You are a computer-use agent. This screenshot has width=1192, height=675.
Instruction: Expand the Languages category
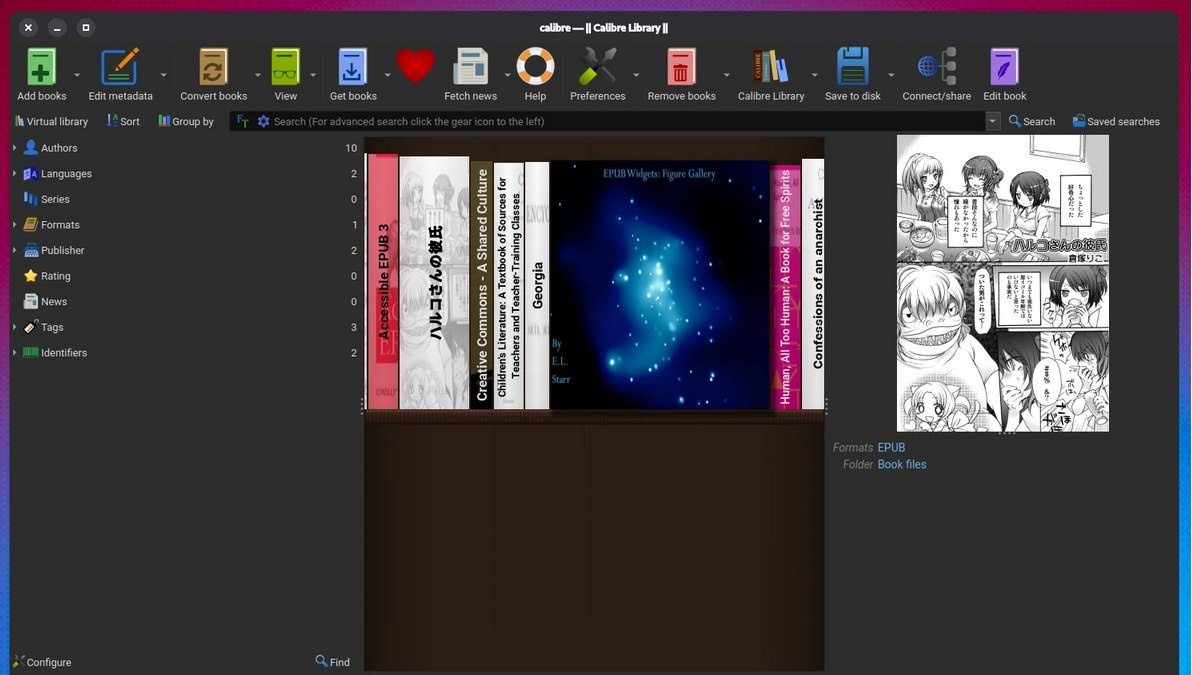click(x=14, y=173)
